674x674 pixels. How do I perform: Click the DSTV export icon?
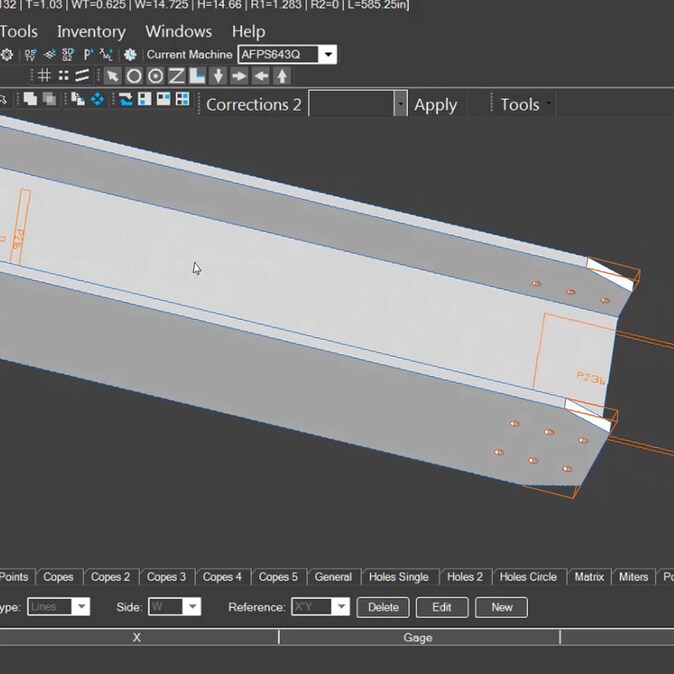(31, 55)
